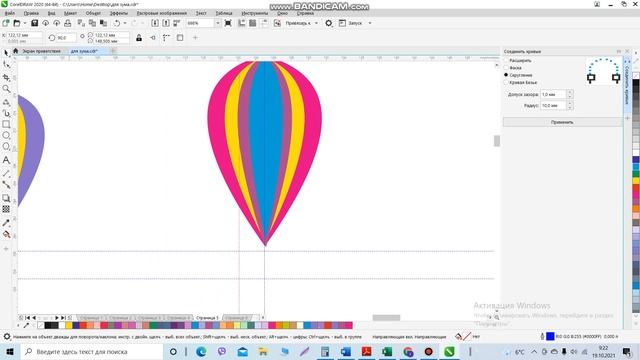This screenshot has height=360, width=640.
Task: Jump to first page button
Action: click(27, 318)
